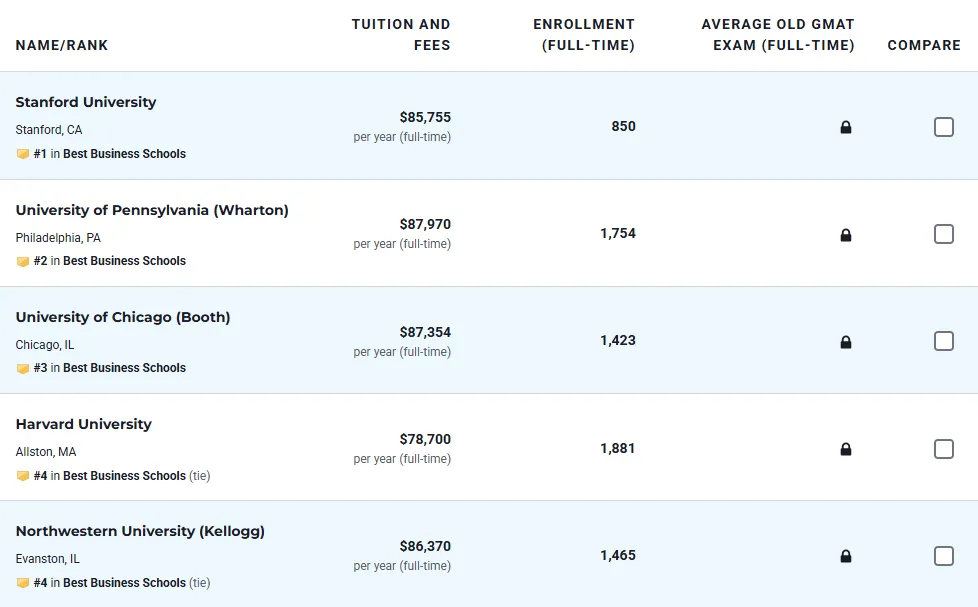Open Stanford University school link

point(86,102)
